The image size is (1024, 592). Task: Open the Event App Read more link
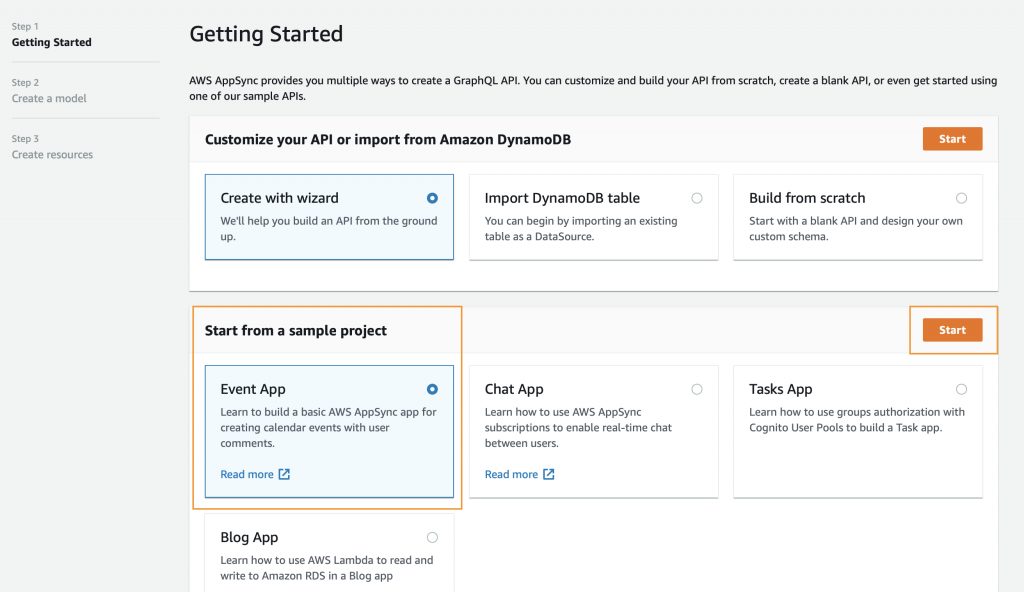click(247, 475)
